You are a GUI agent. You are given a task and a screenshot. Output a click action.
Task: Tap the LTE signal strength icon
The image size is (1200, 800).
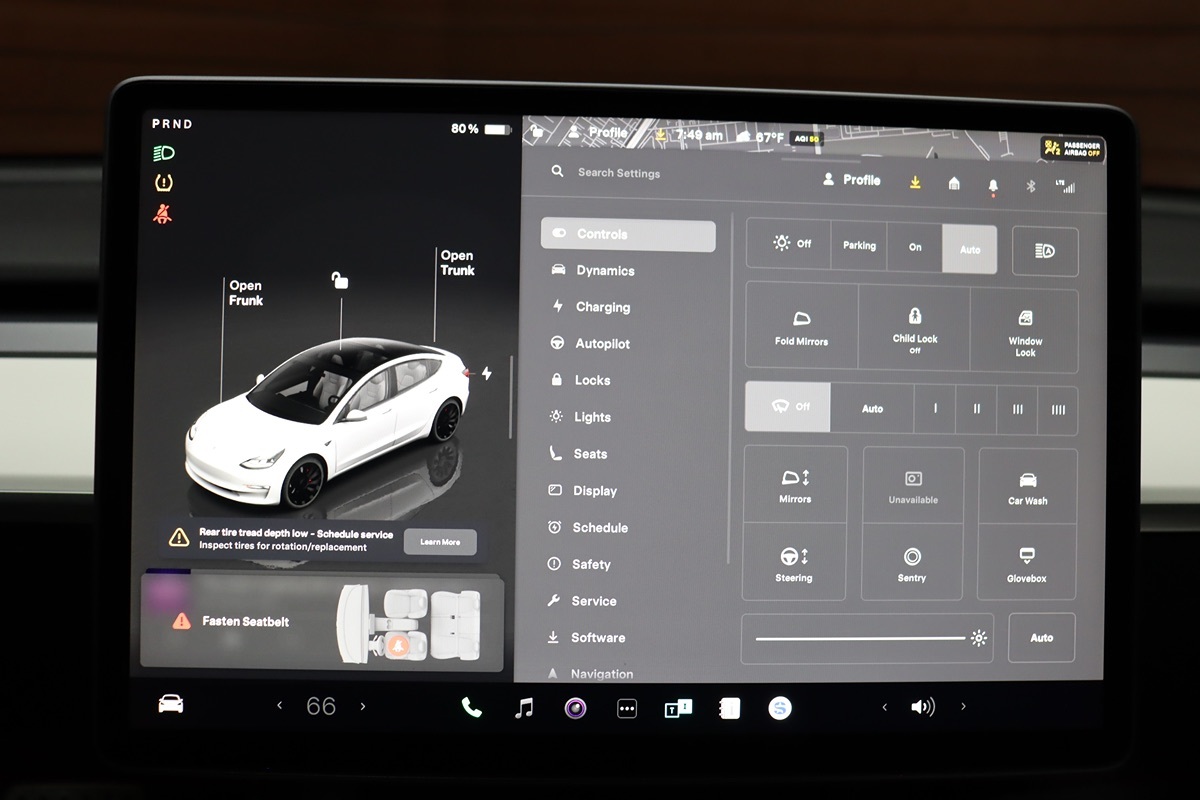(1066, 186)
